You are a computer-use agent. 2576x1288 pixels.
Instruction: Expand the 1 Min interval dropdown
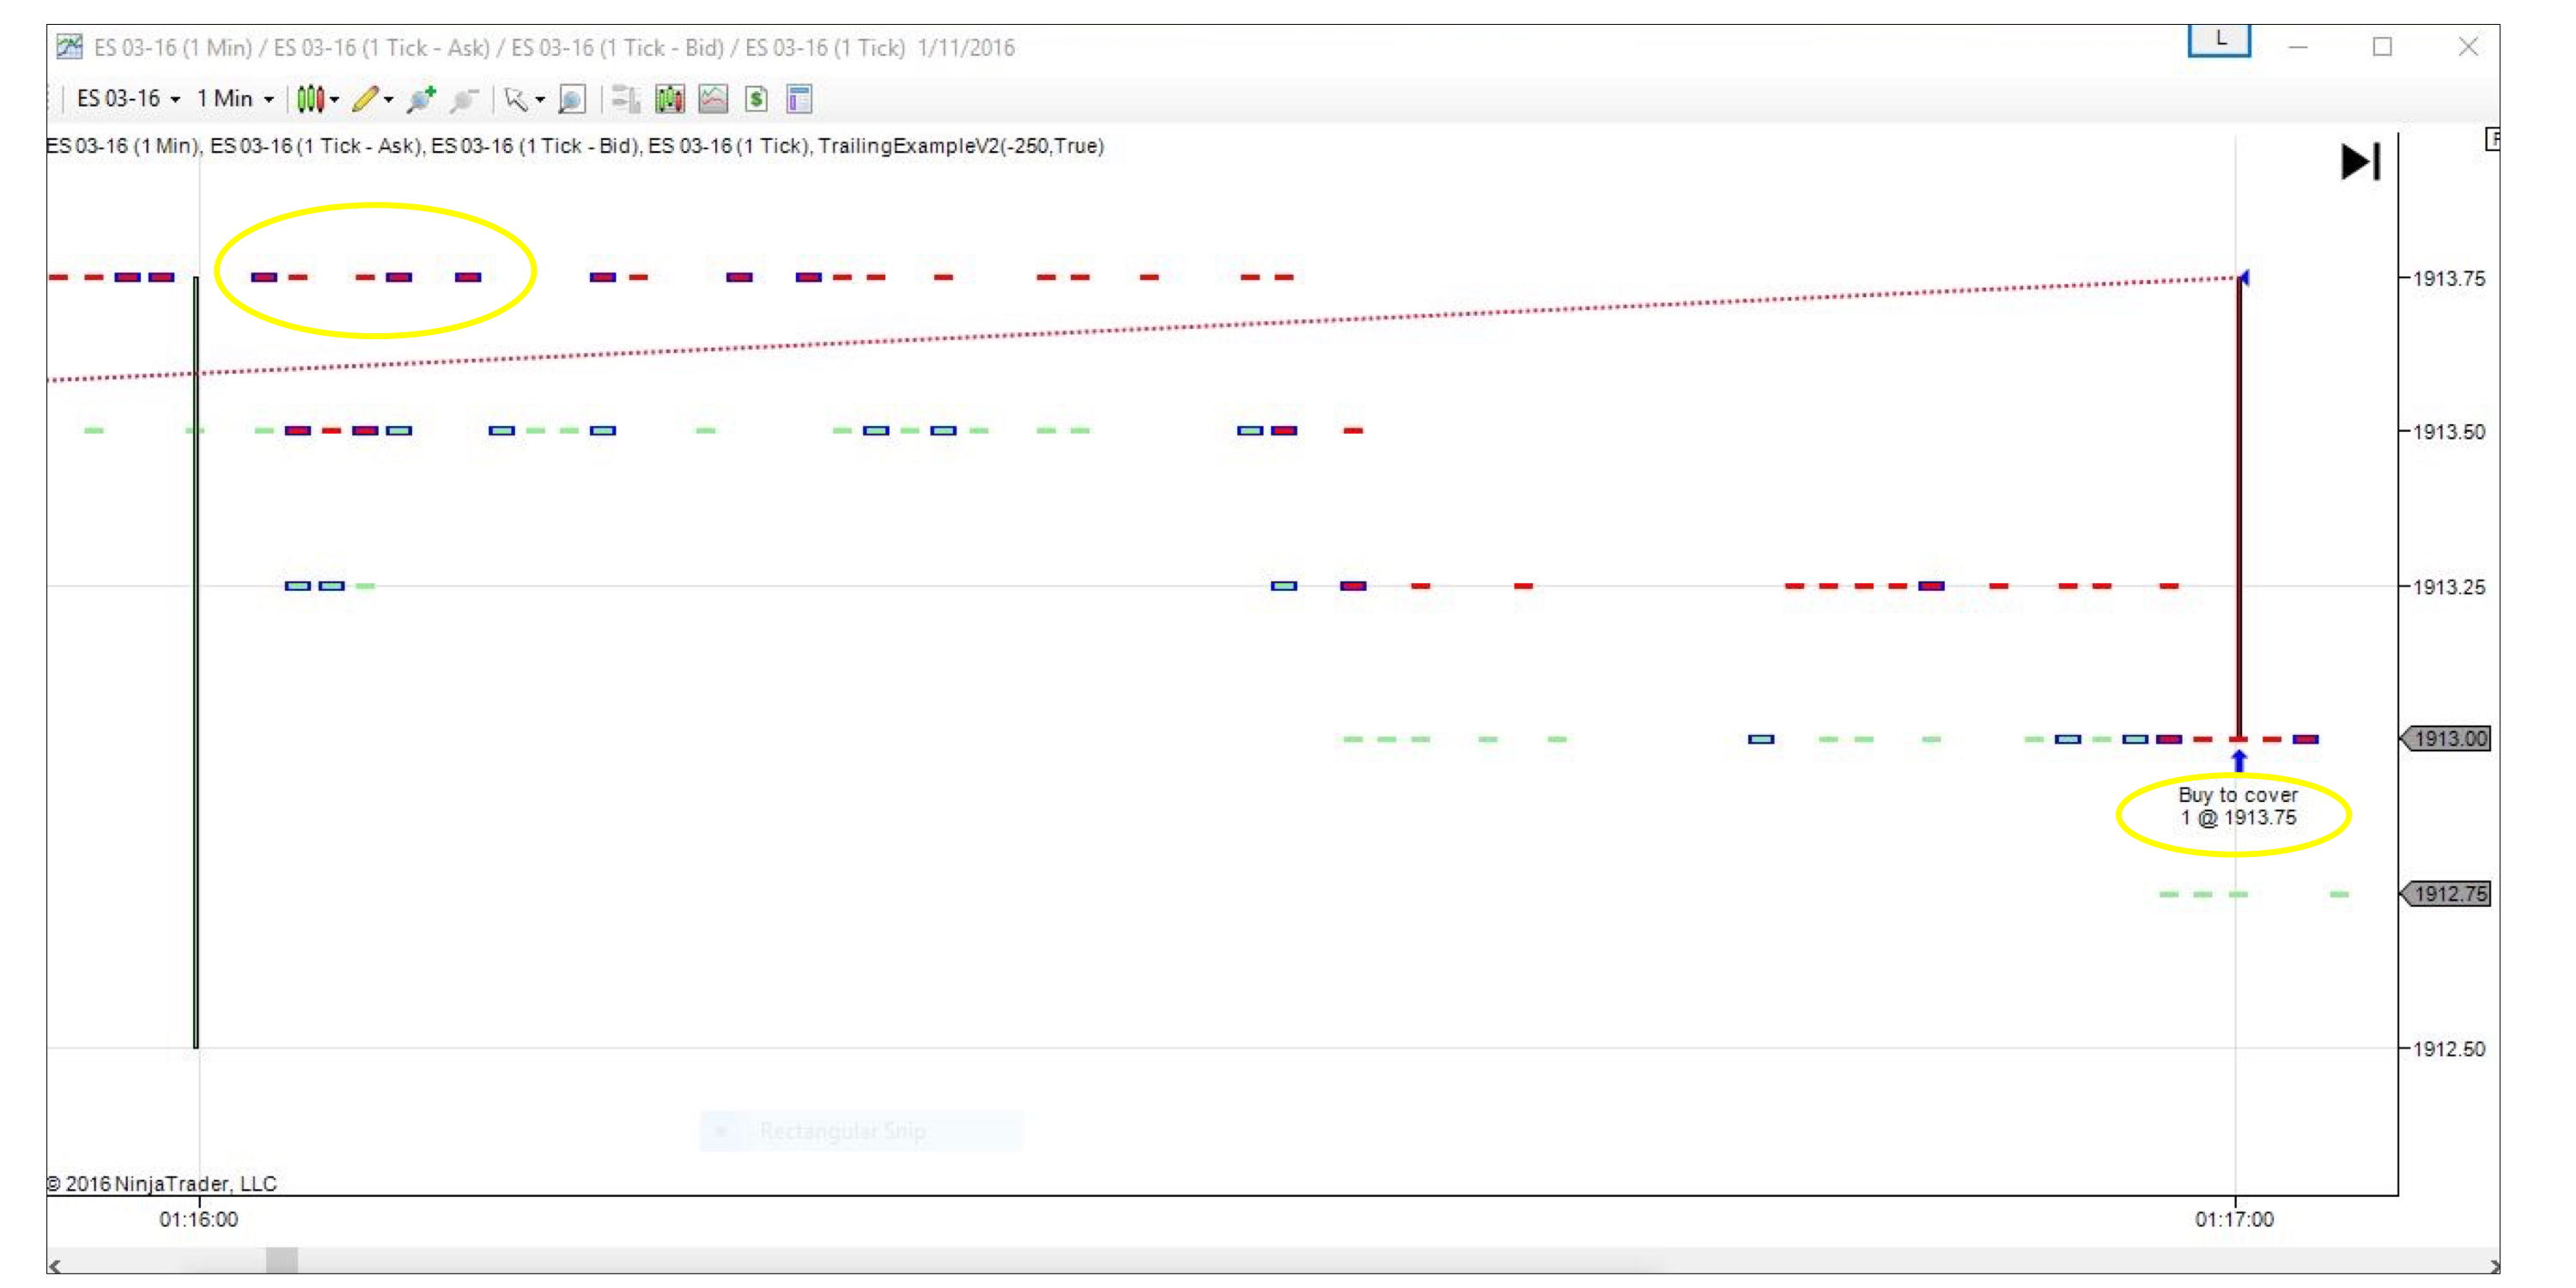[x=235, y=99]
